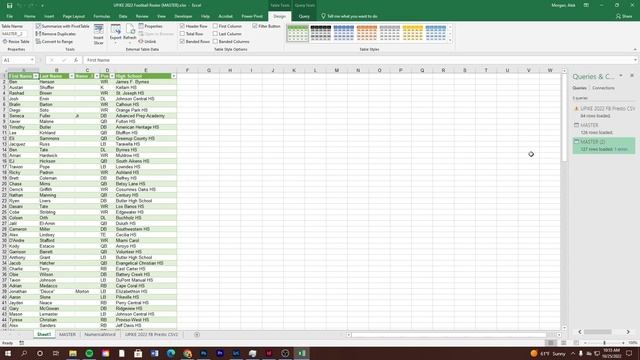Click Remove Duplicates tool
Viewport: 640px width, 360px height.
click(x=56, y=34)
